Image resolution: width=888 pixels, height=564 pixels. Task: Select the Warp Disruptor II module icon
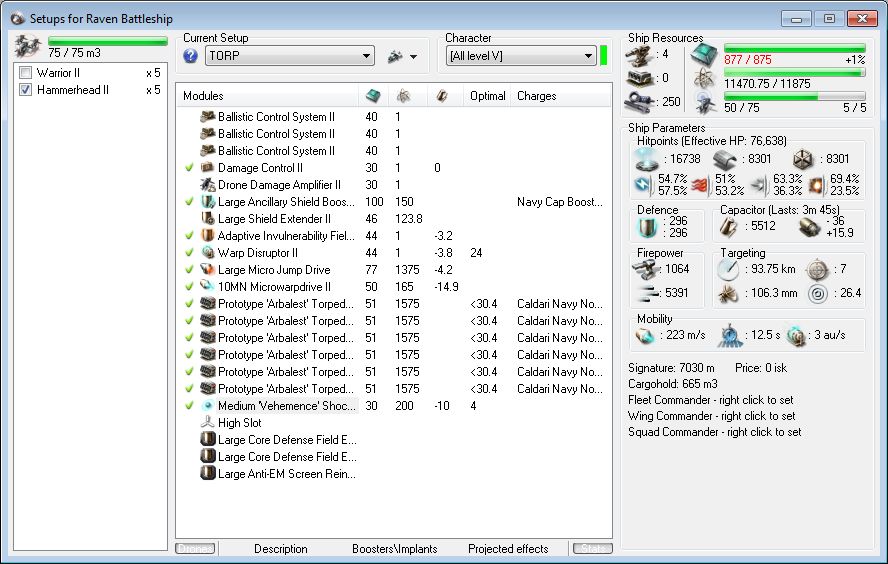(208, 253)
